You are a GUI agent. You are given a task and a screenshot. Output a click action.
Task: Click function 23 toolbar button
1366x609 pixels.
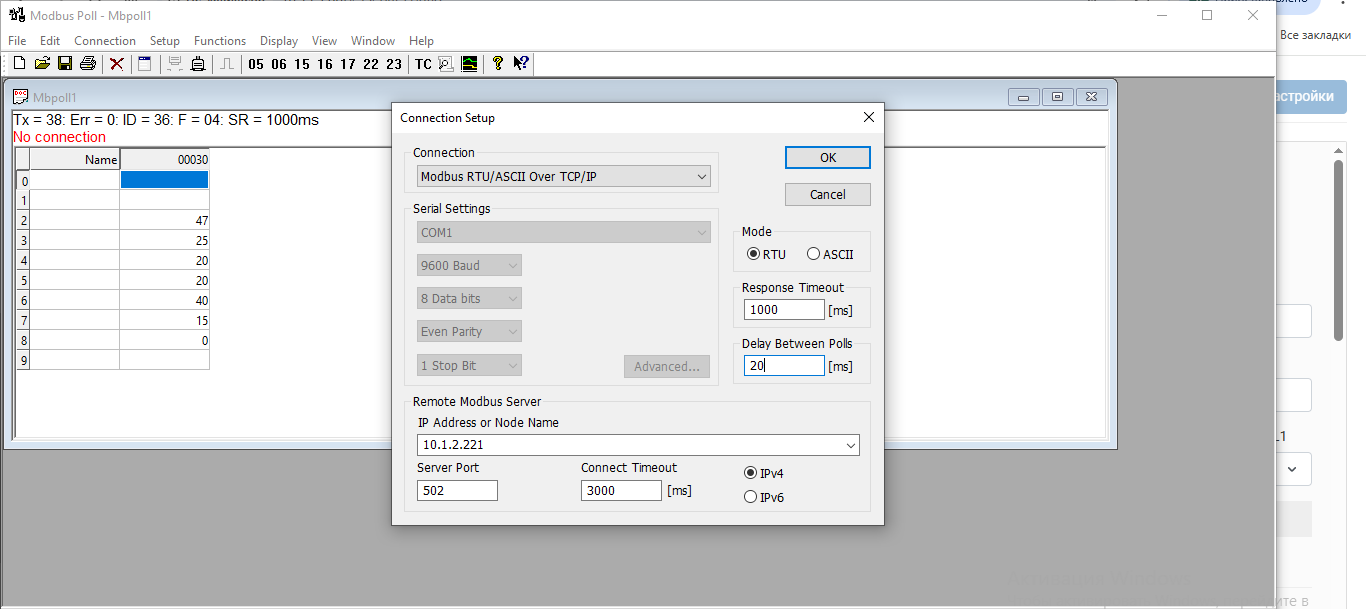tap(394, 64)
